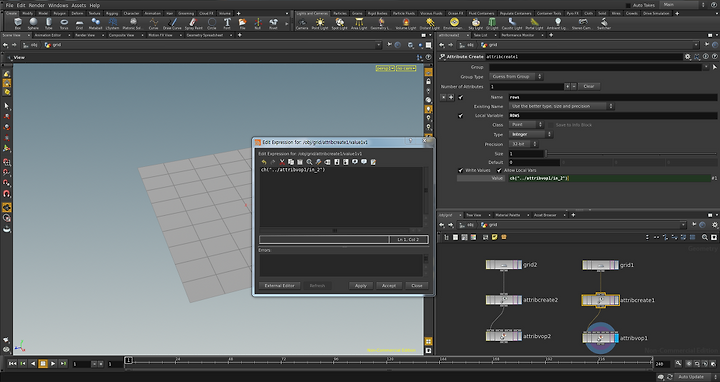
Task: Click Close button in Edit Expression dialog
Action: (x=417, y=286)
